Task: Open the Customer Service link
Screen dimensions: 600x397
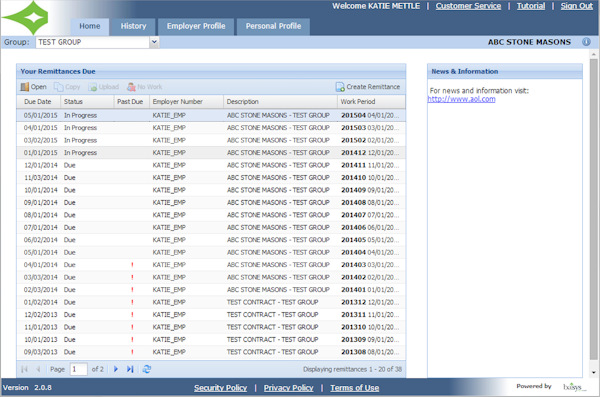Action: pos(468,6)
